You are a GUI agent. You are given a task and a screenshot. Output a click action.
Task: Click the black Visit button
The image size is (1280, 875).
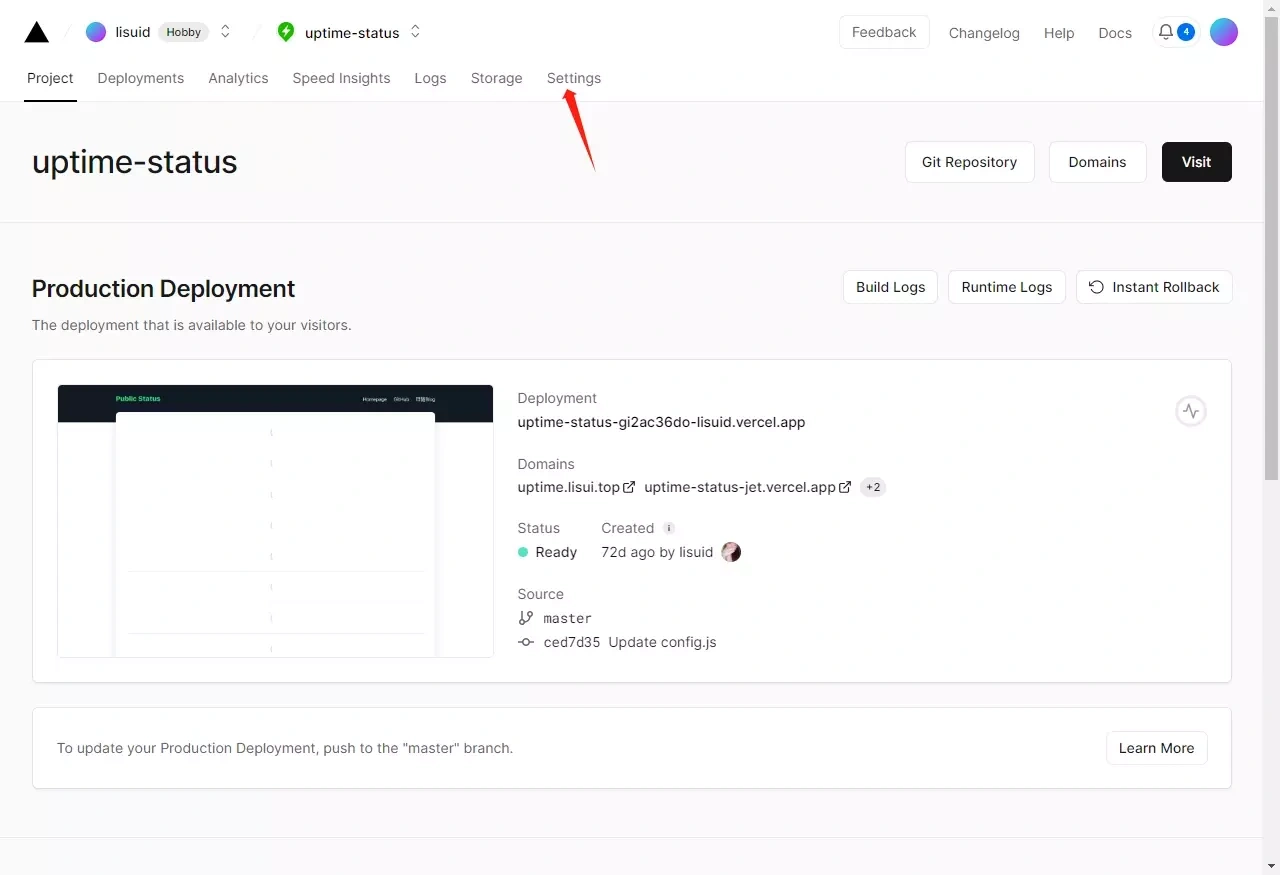pos(1196,162)
